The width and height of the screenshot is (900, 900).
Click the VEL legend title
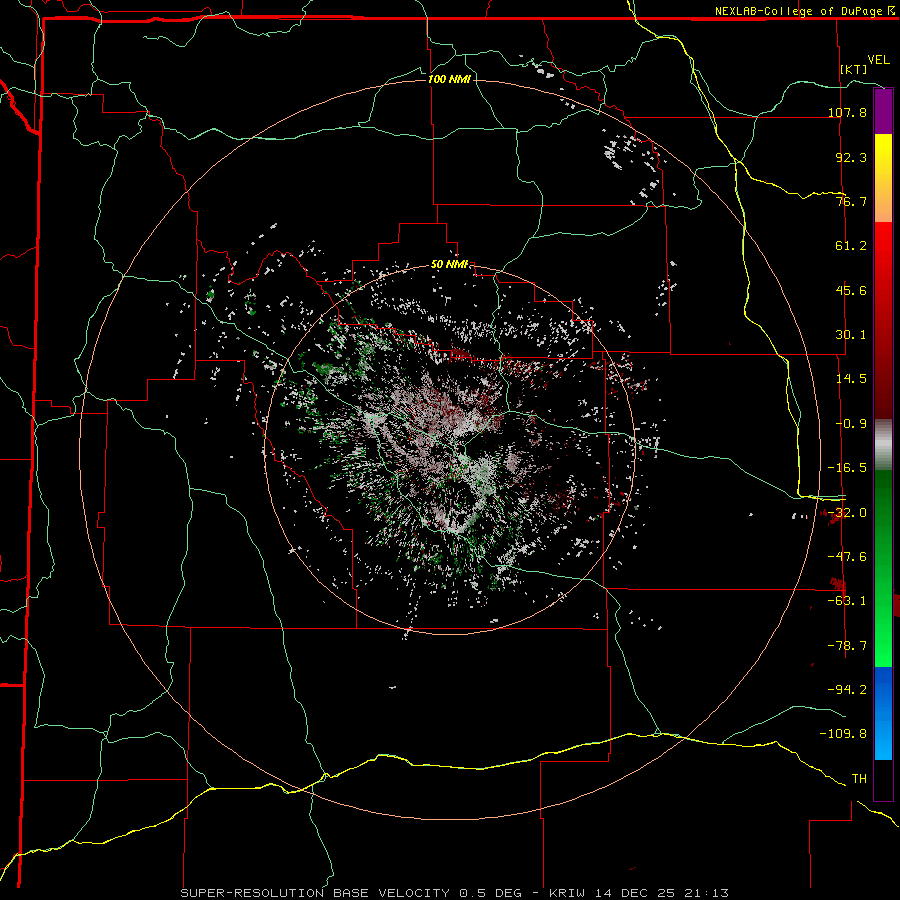coord(878,60)
